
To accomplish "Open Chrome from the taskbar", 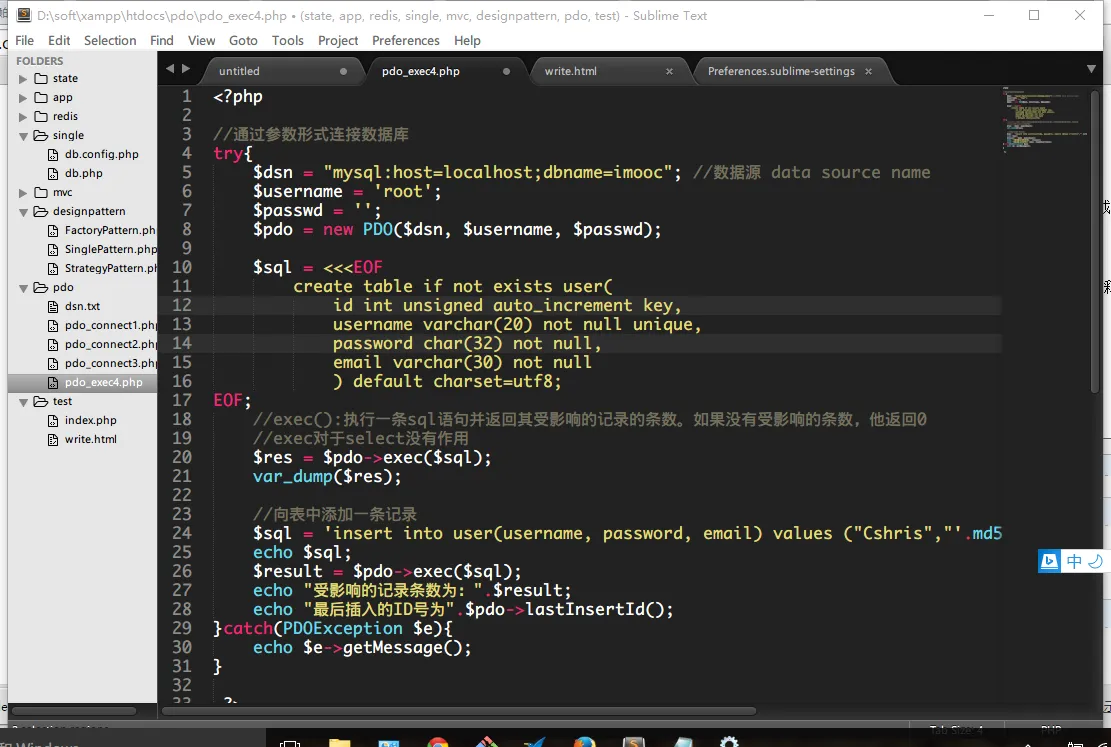I will click(437, 742).
